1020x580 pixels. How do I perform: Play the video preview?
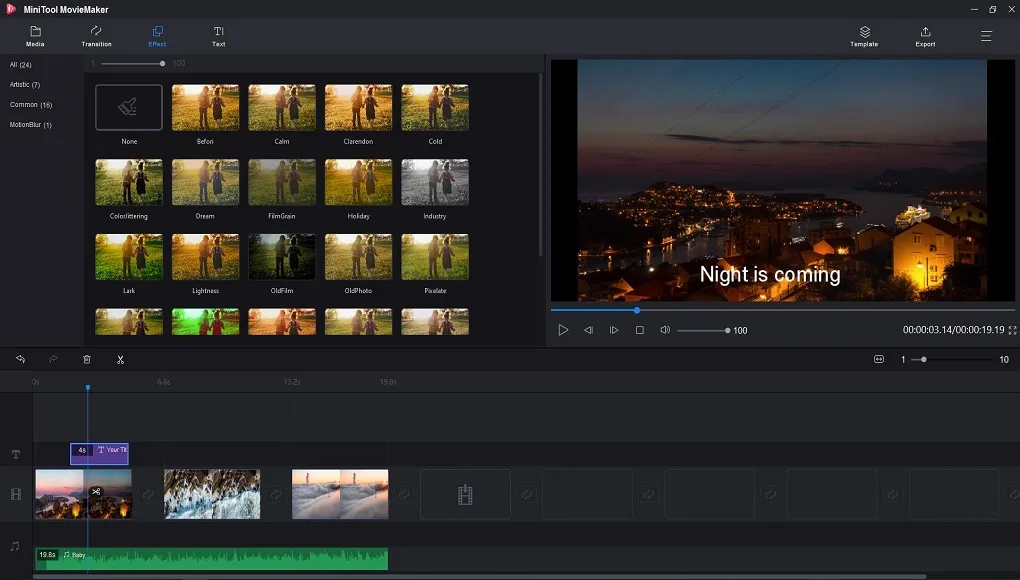tap(563, 330)
